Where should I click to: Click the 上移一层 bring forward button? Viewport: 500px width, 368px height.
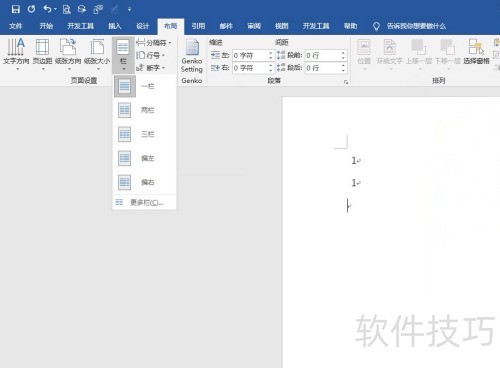click(x=419, y=54)
